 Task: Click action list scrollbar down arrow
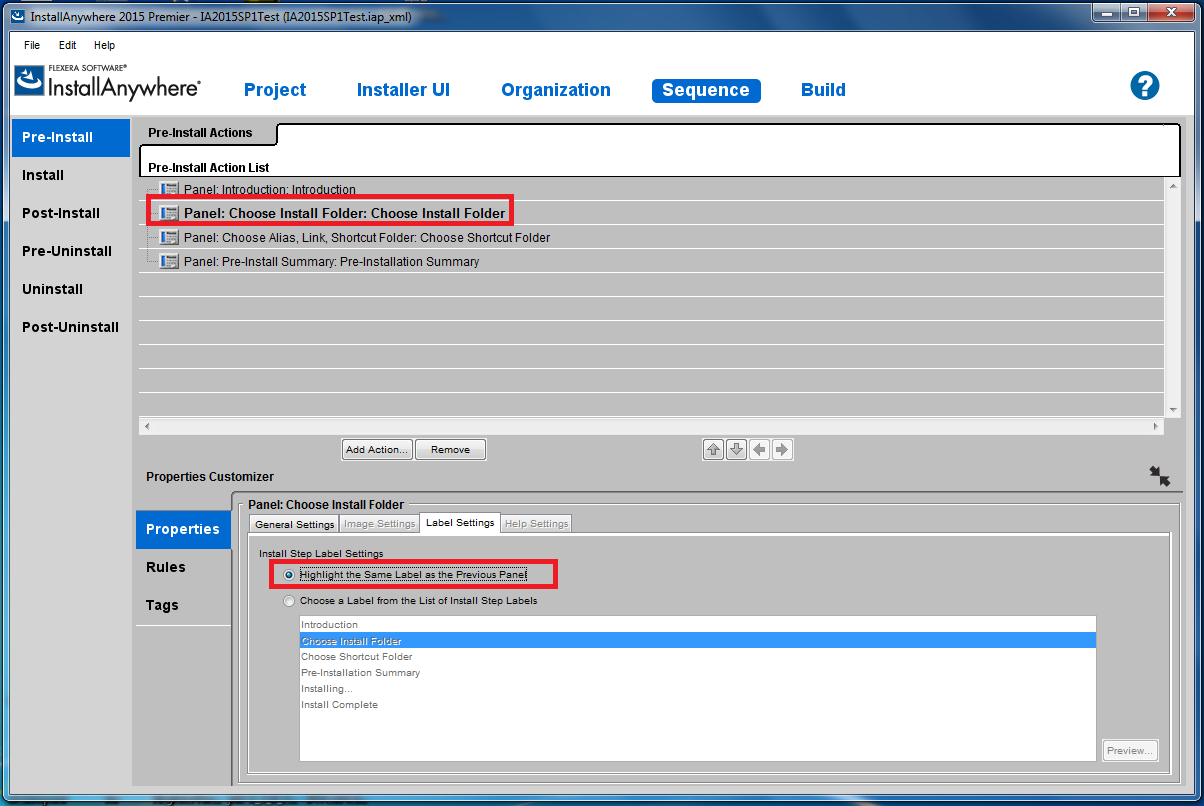1173,409
